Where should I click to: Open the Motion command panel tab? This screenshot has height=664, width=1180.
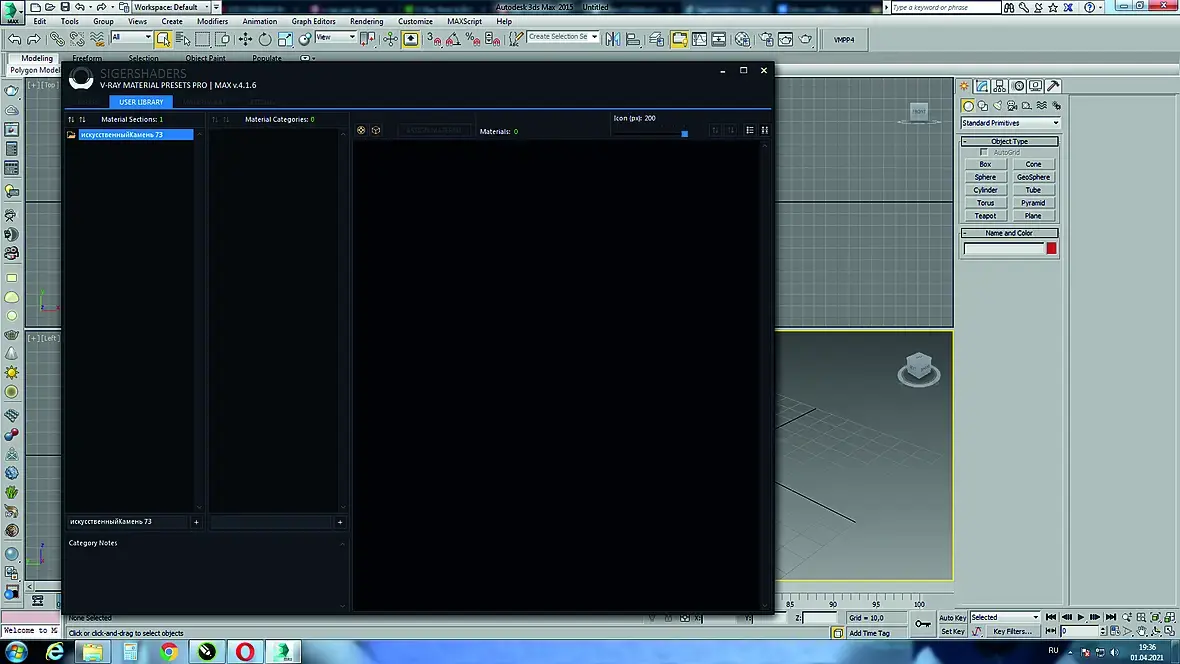point(1018,86)
